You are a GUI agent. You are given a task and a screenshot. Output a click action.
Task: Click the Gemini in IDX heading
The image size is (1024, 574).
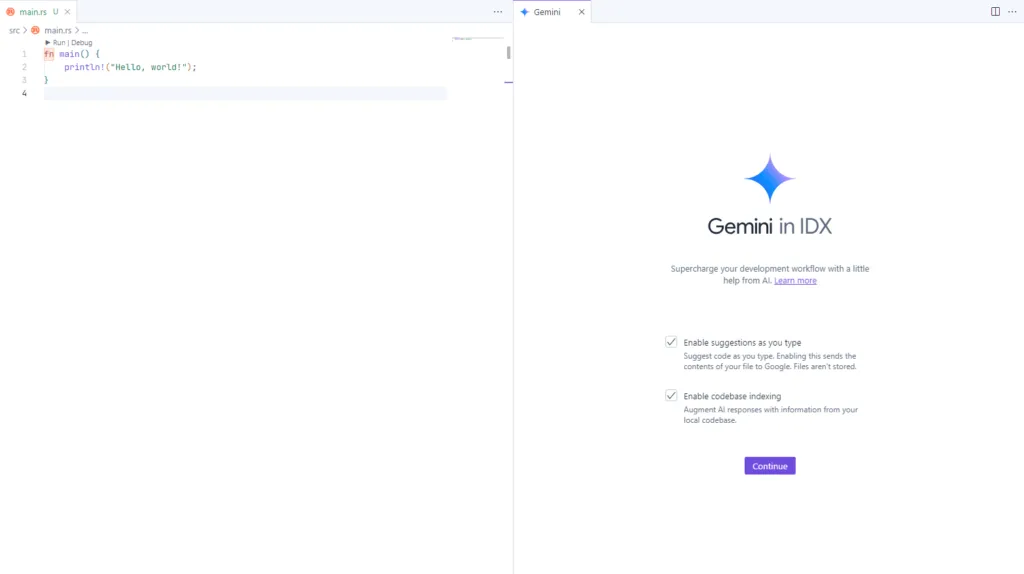point(769,227)
